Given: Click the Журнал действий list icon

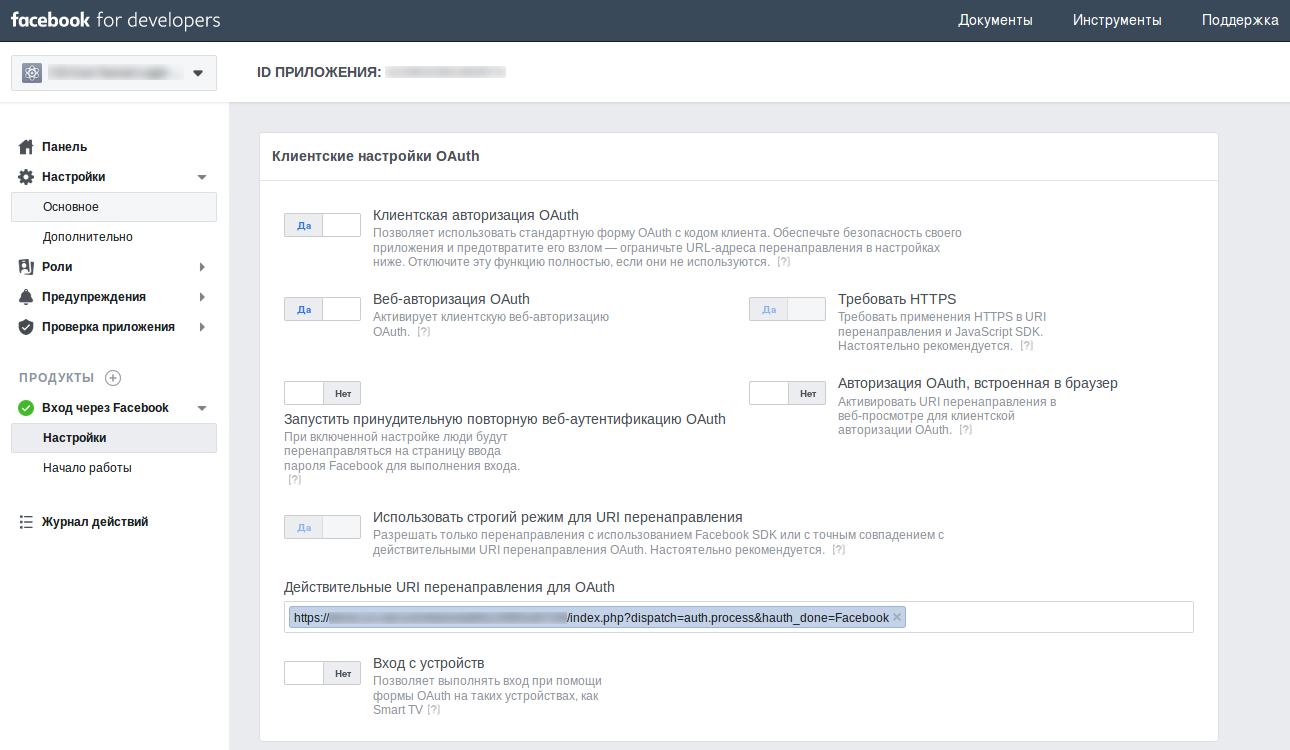Looking at the screenshot, I should [27, 522].
